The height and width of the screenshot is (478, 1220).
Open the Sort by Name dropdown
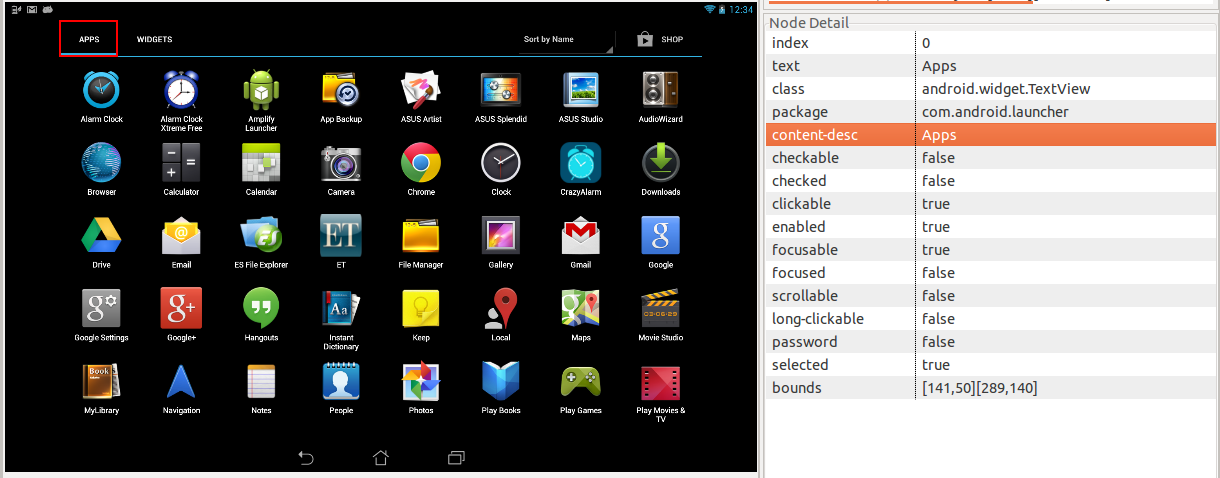pyautogui.click(x=567, y=40)
